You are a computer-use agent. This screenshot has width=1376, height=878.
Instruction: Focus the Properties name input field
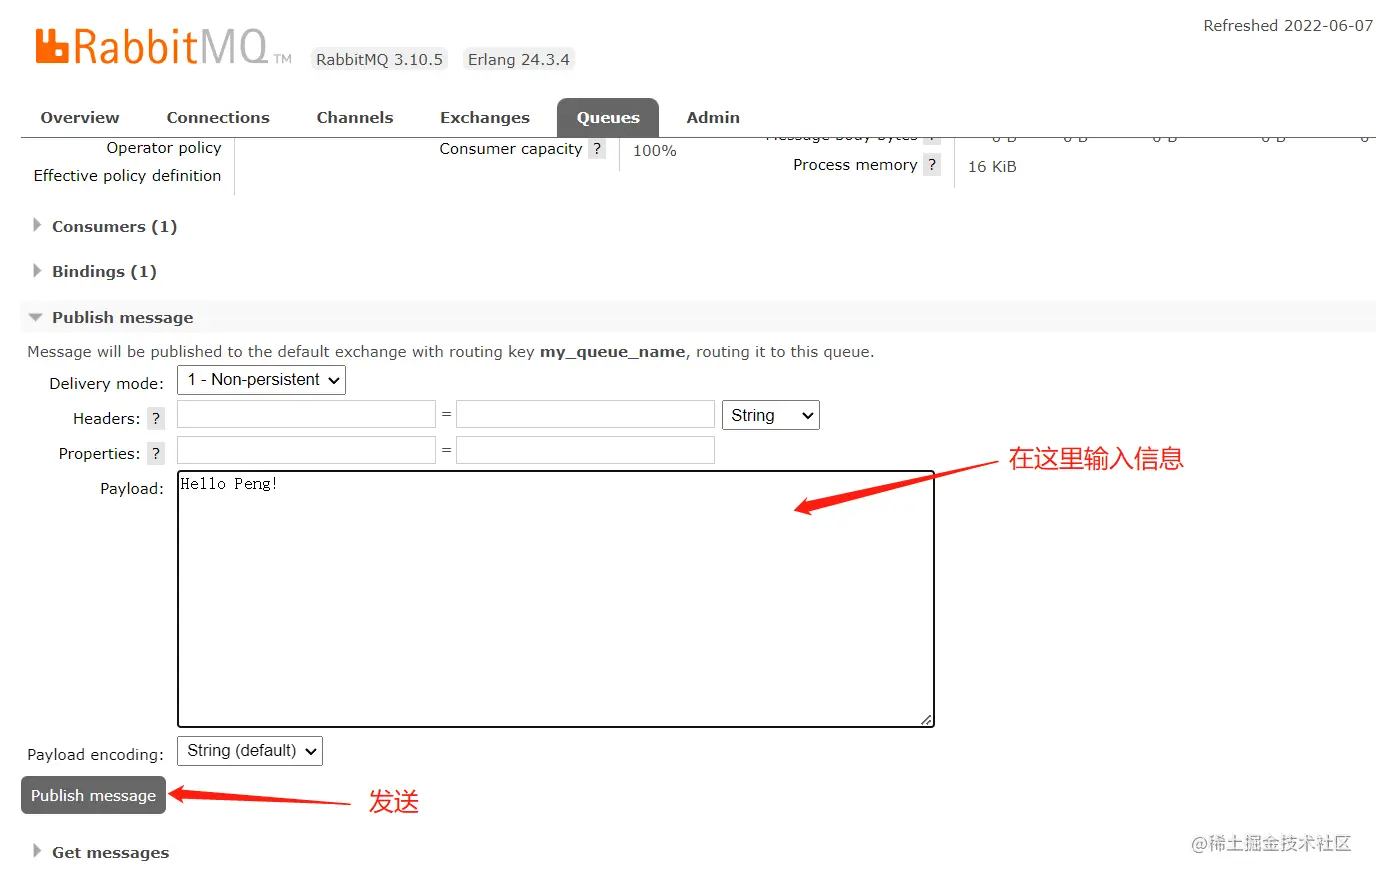coord(306,450)
